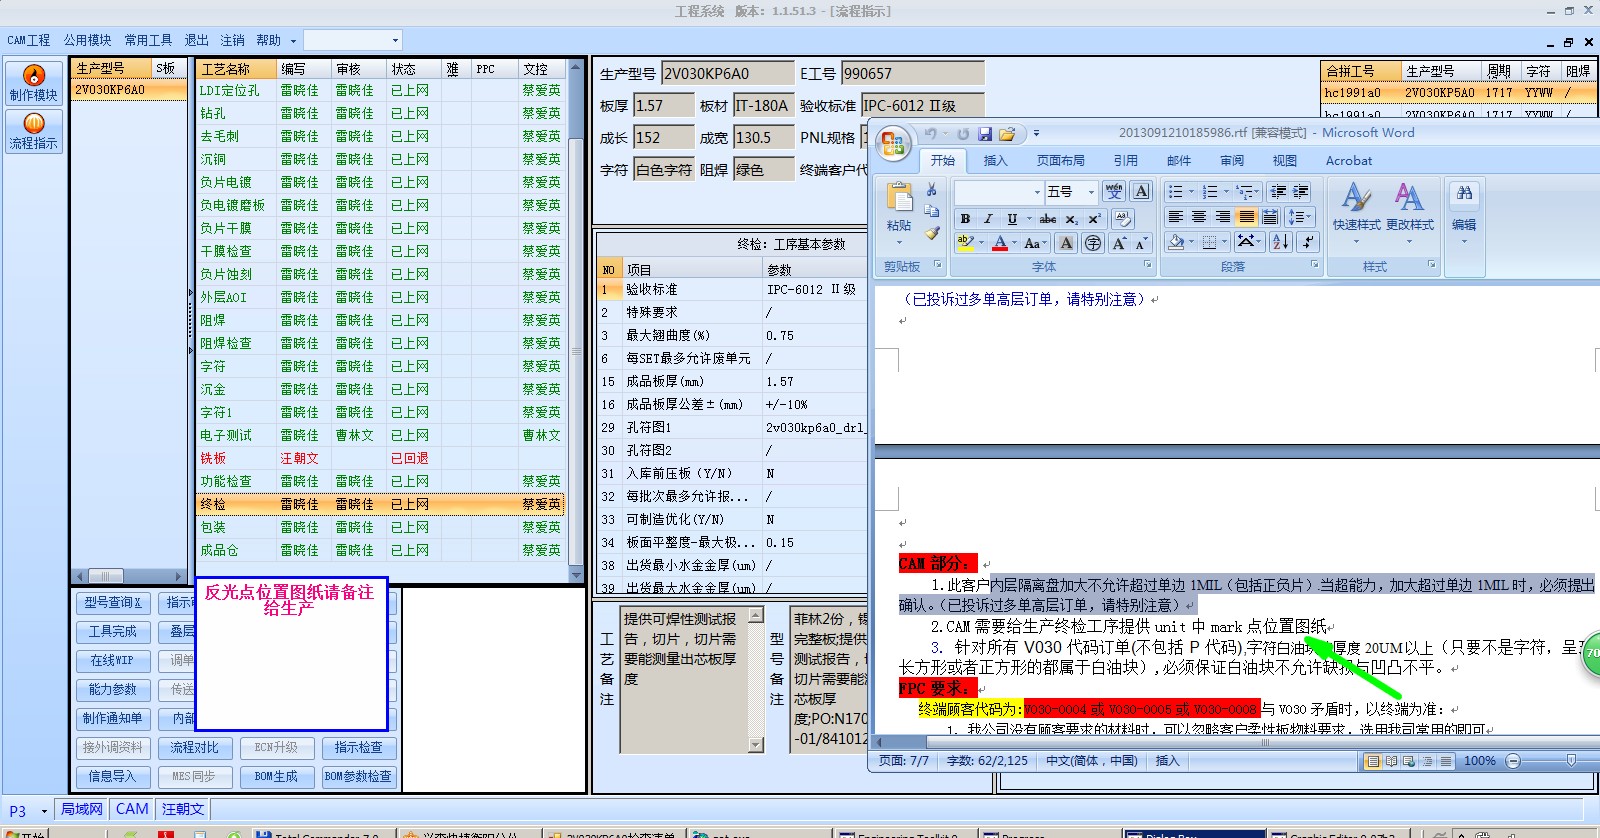
Task: Open the bullets list dropdown arrow in Word
Action: 1191,191
